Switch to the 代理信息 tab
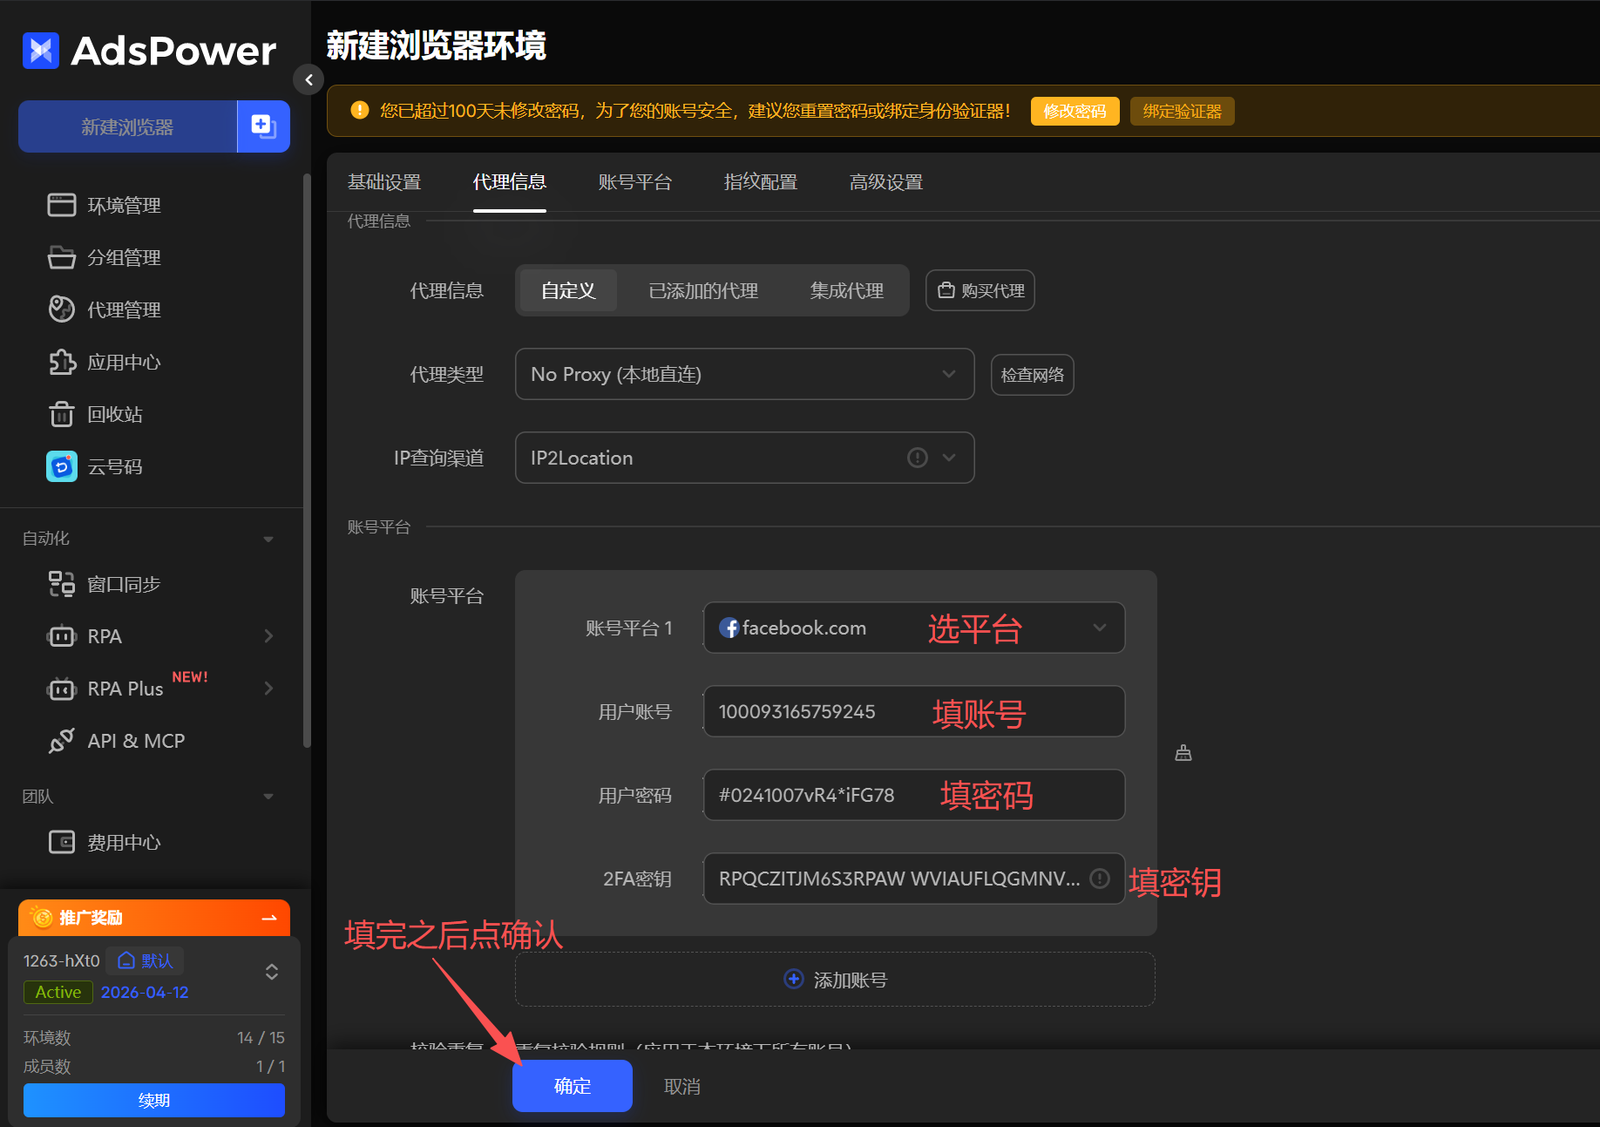 point(510,182)
